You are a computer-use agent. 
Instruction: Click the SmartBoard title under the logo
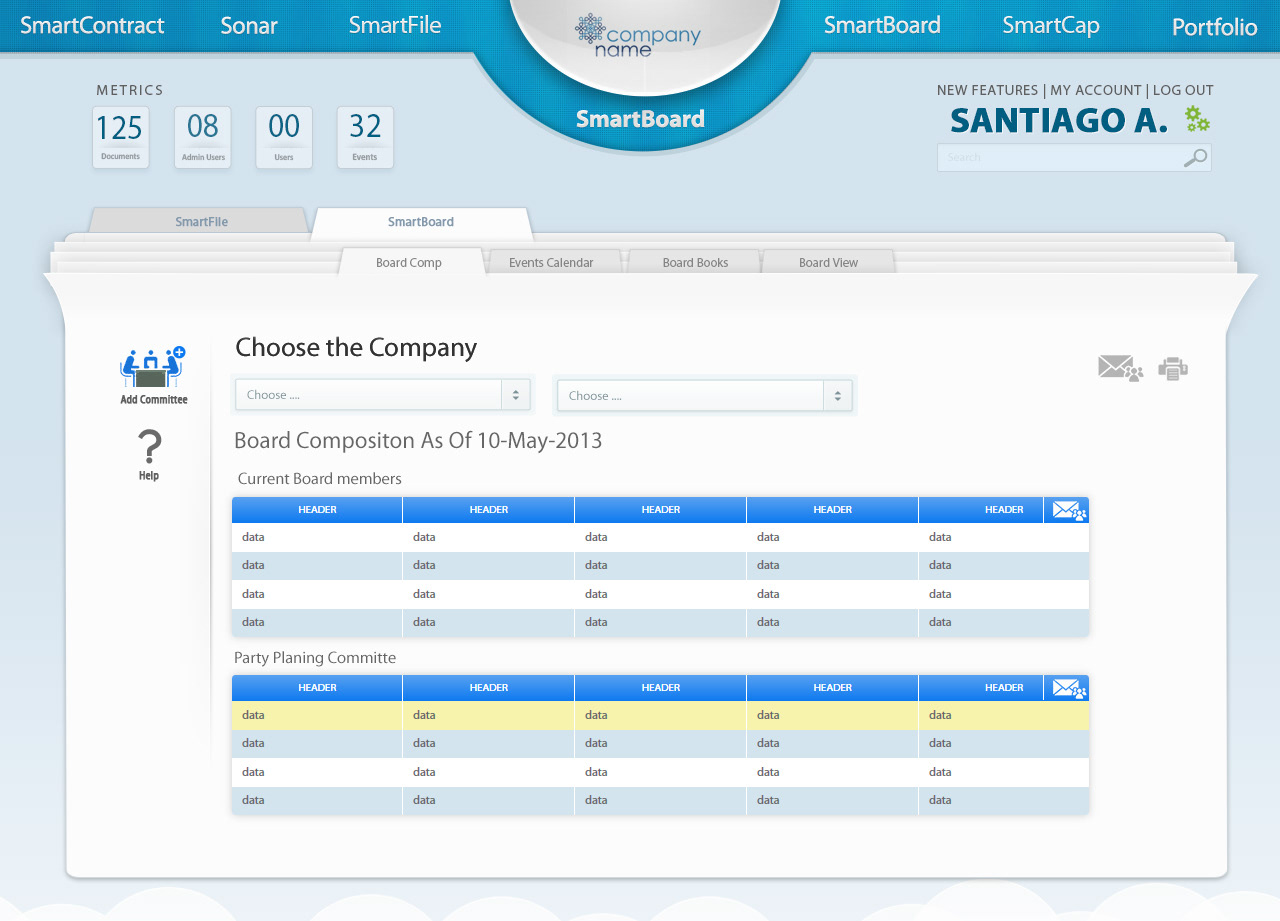pyautogui.click(x=640, y=119)
